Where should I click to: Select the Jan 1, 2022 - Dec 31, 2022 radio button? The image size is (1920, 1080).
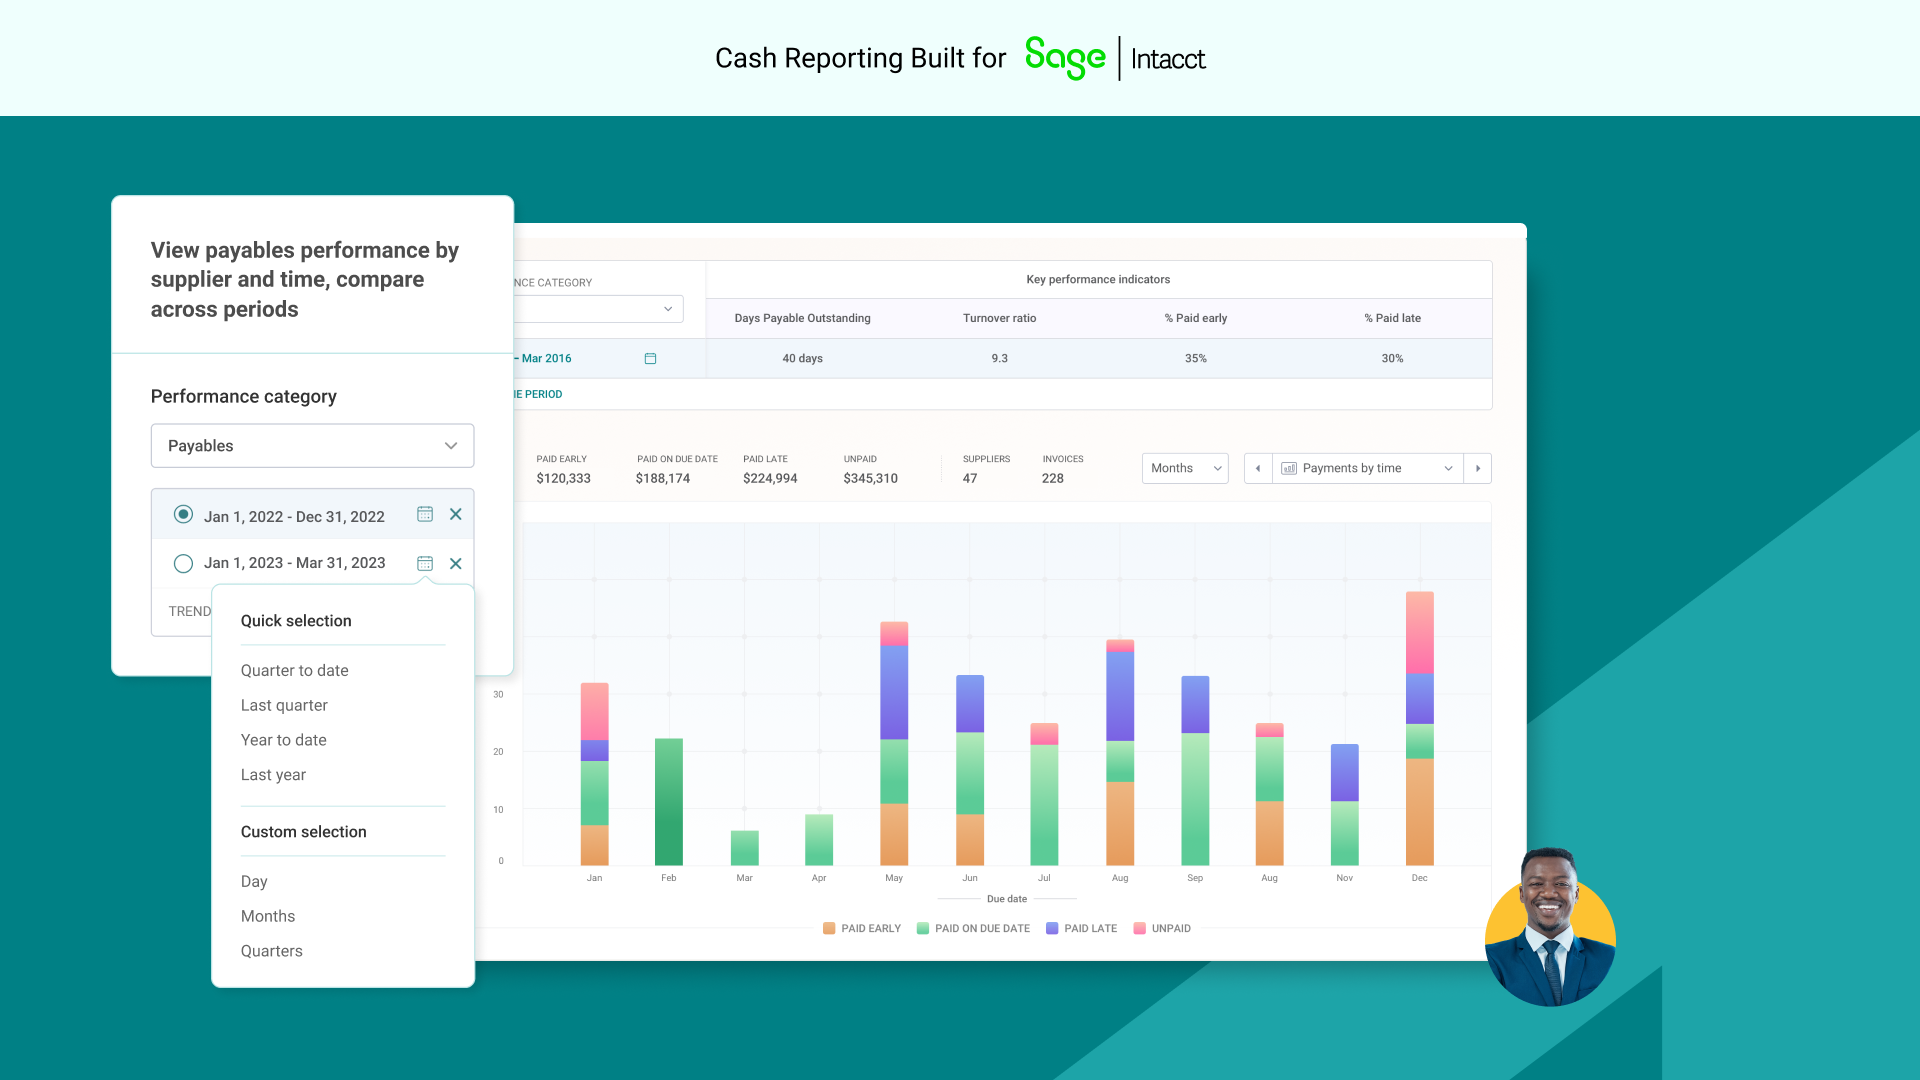(183, 514)
